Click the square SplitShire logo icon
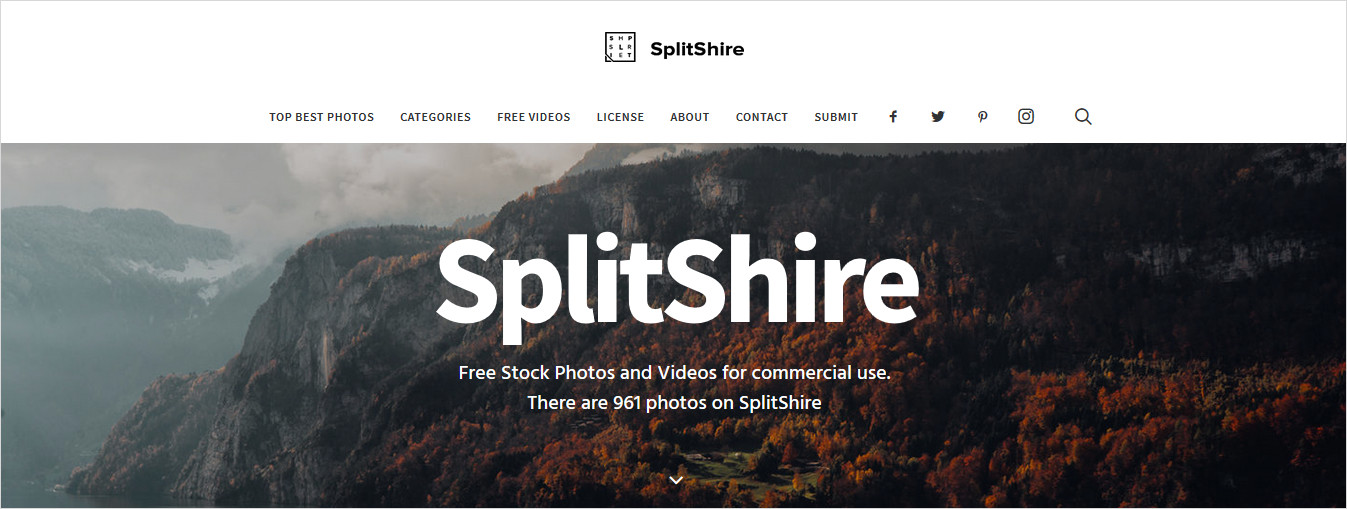Image resolution: width=1347 pixels, height=509 pixels. pos(620,47)
